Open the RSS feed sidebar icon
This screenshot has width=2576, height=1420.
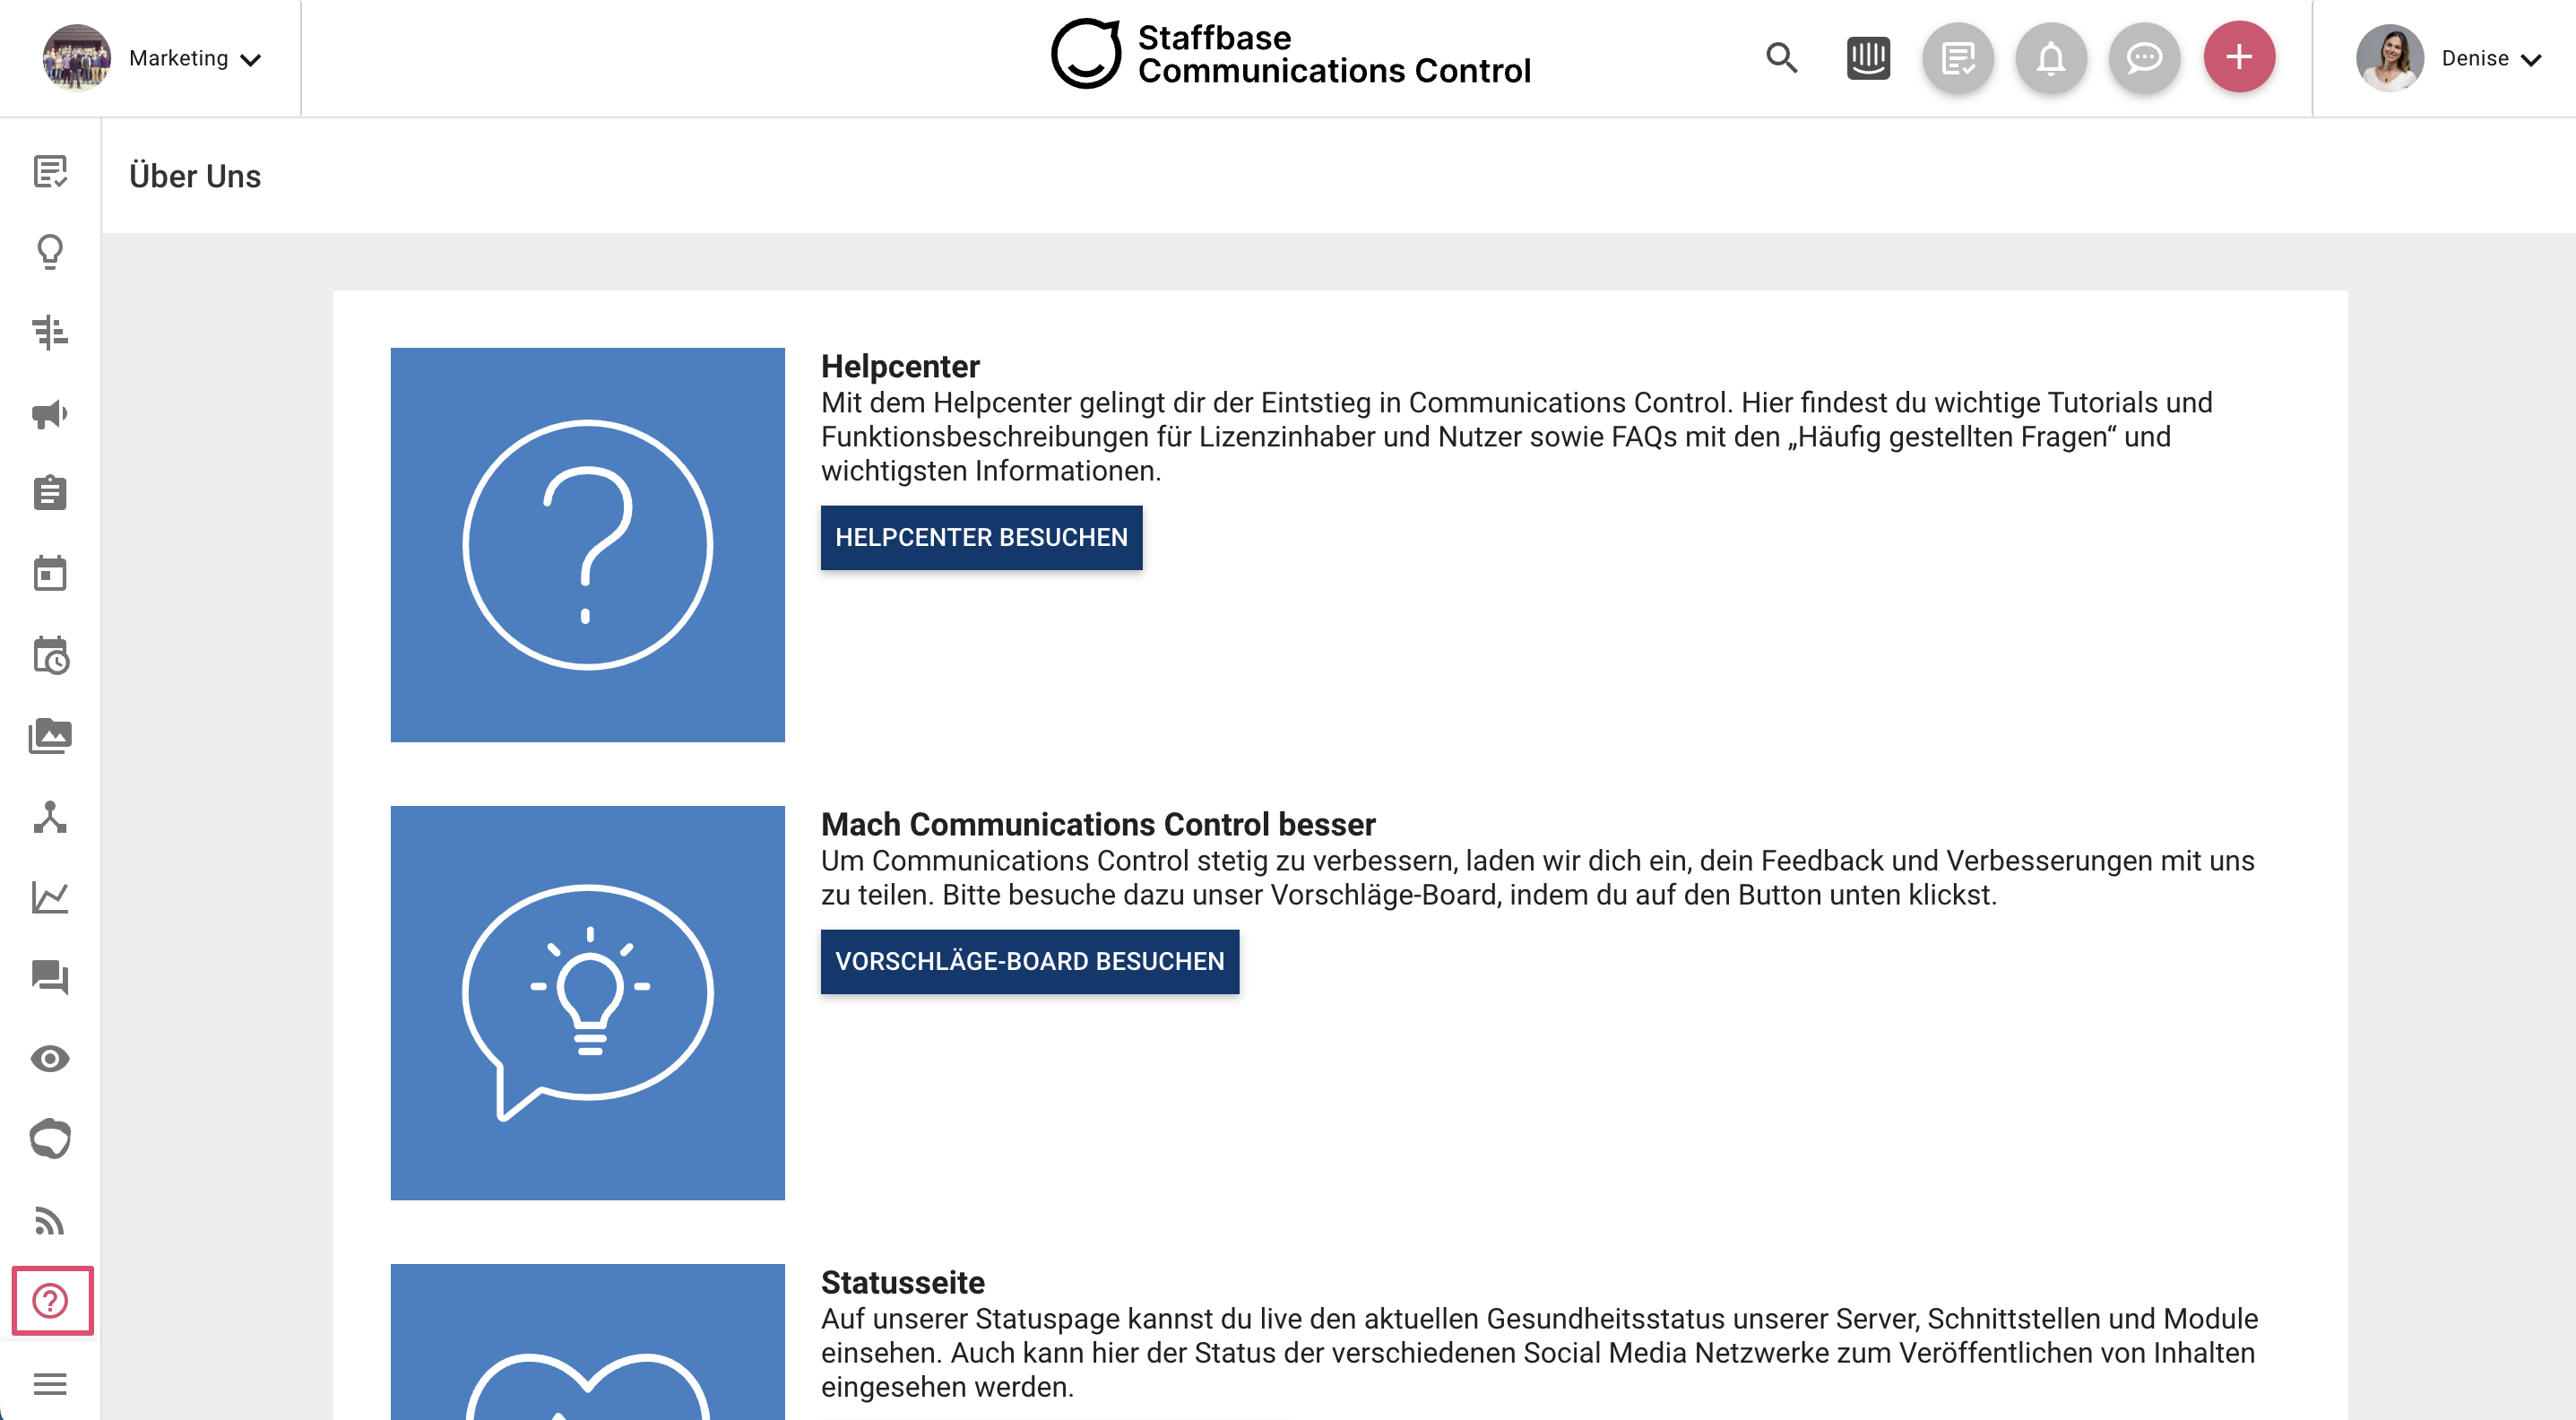pos(50,1221)
